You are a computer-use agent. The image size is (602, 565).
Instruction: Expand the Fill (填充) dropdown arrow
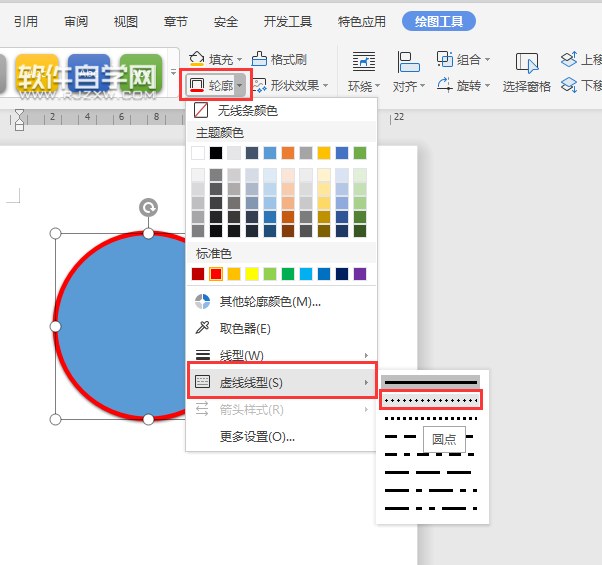[240, 60]
